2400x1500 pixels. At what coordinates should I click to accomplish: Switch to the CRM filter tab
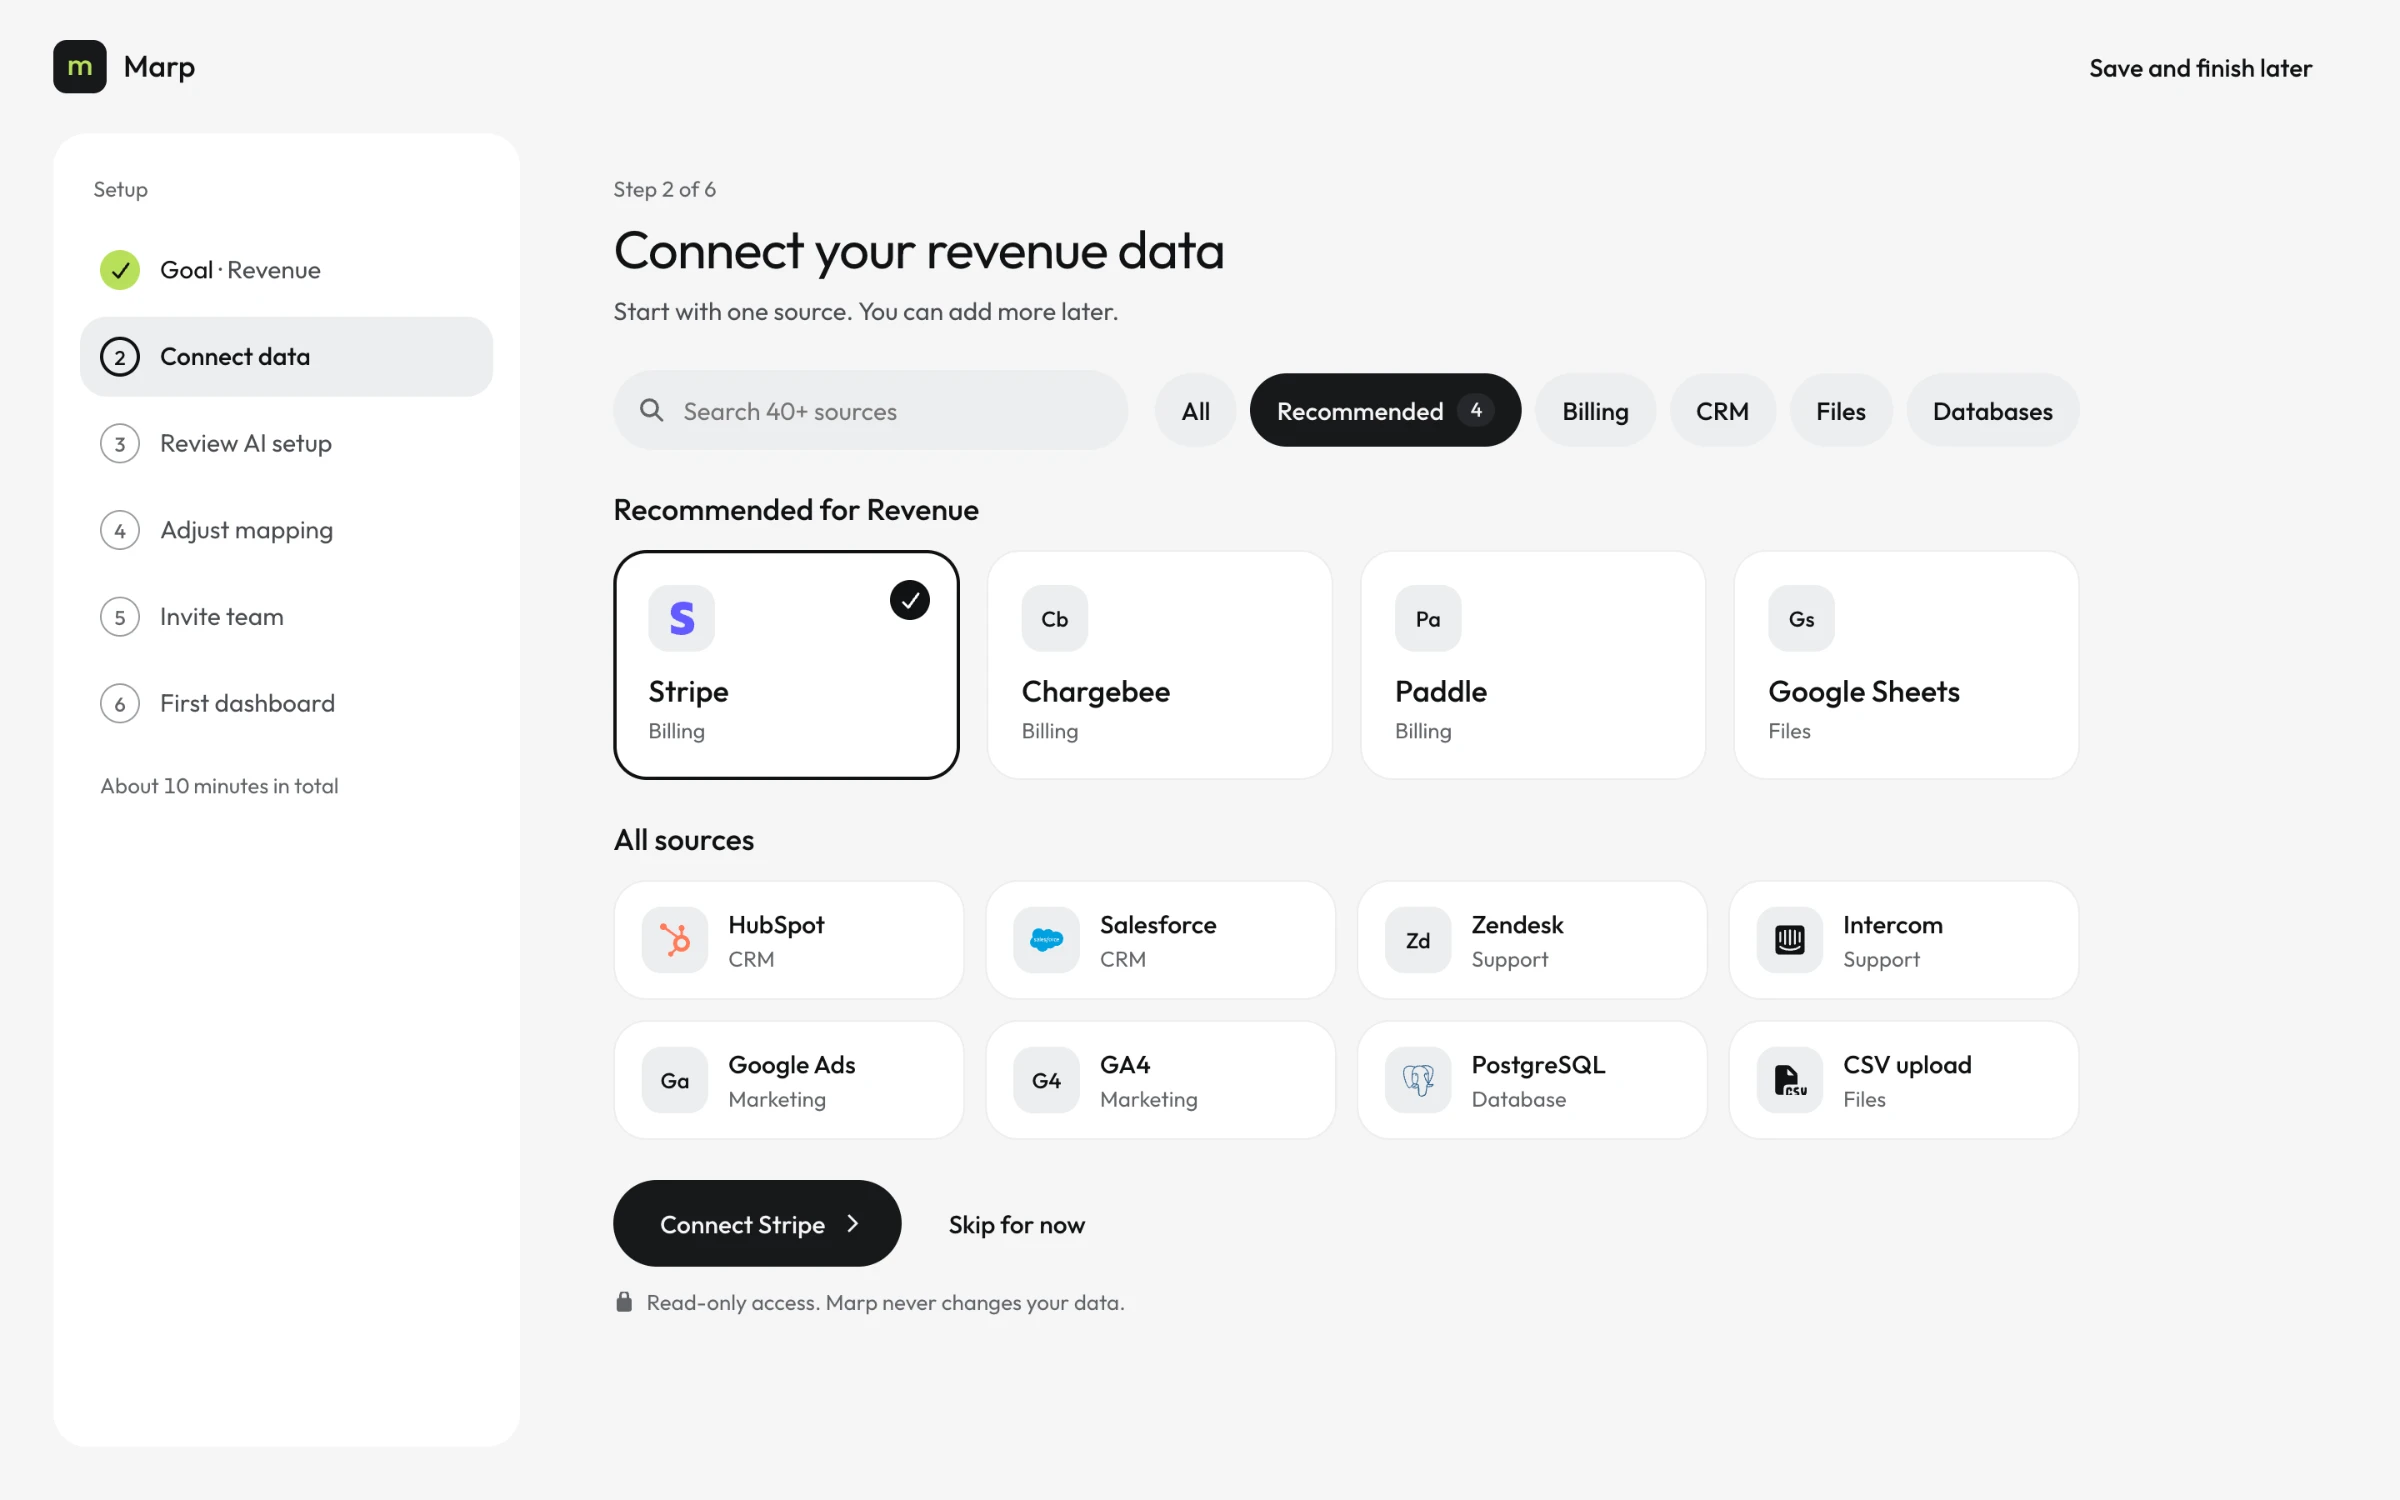tap(1722, 410)
